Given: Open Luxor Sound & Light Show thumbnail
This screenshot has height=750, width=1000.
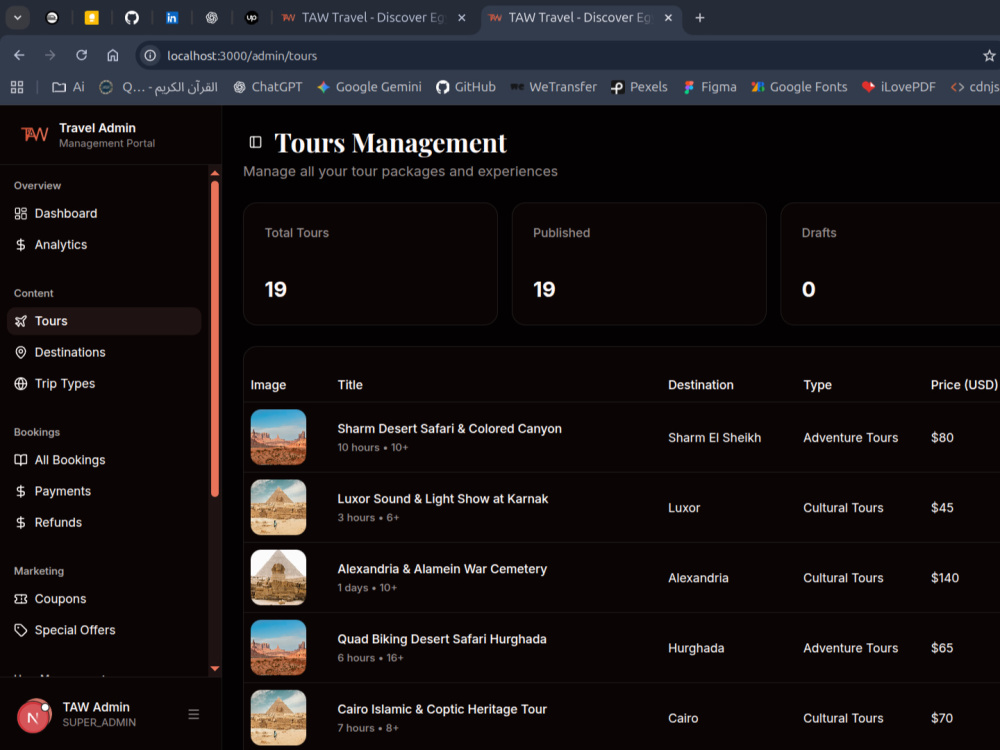Looking at the screenshot, I should [x=278, y=507].
